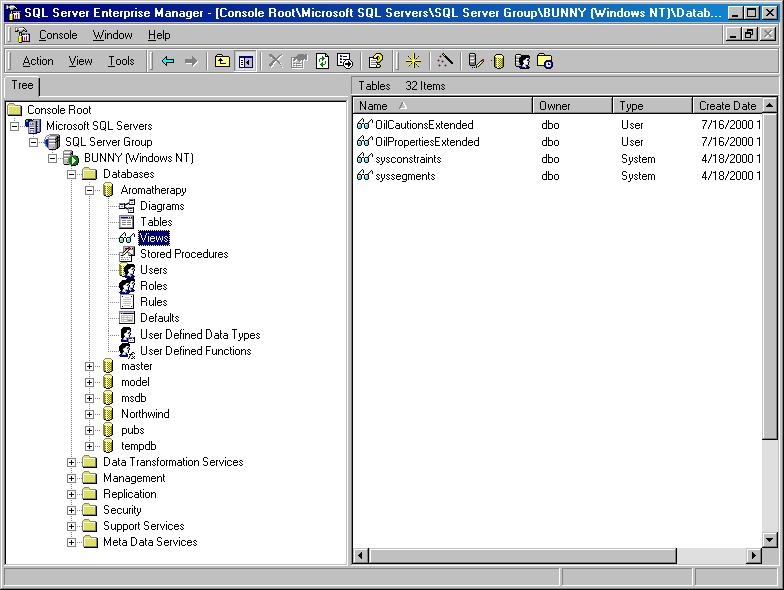The height and width of the screenshot is (590, 784).
Task: Click the New Login toolbar icon
Action: (x=522, y=62)
